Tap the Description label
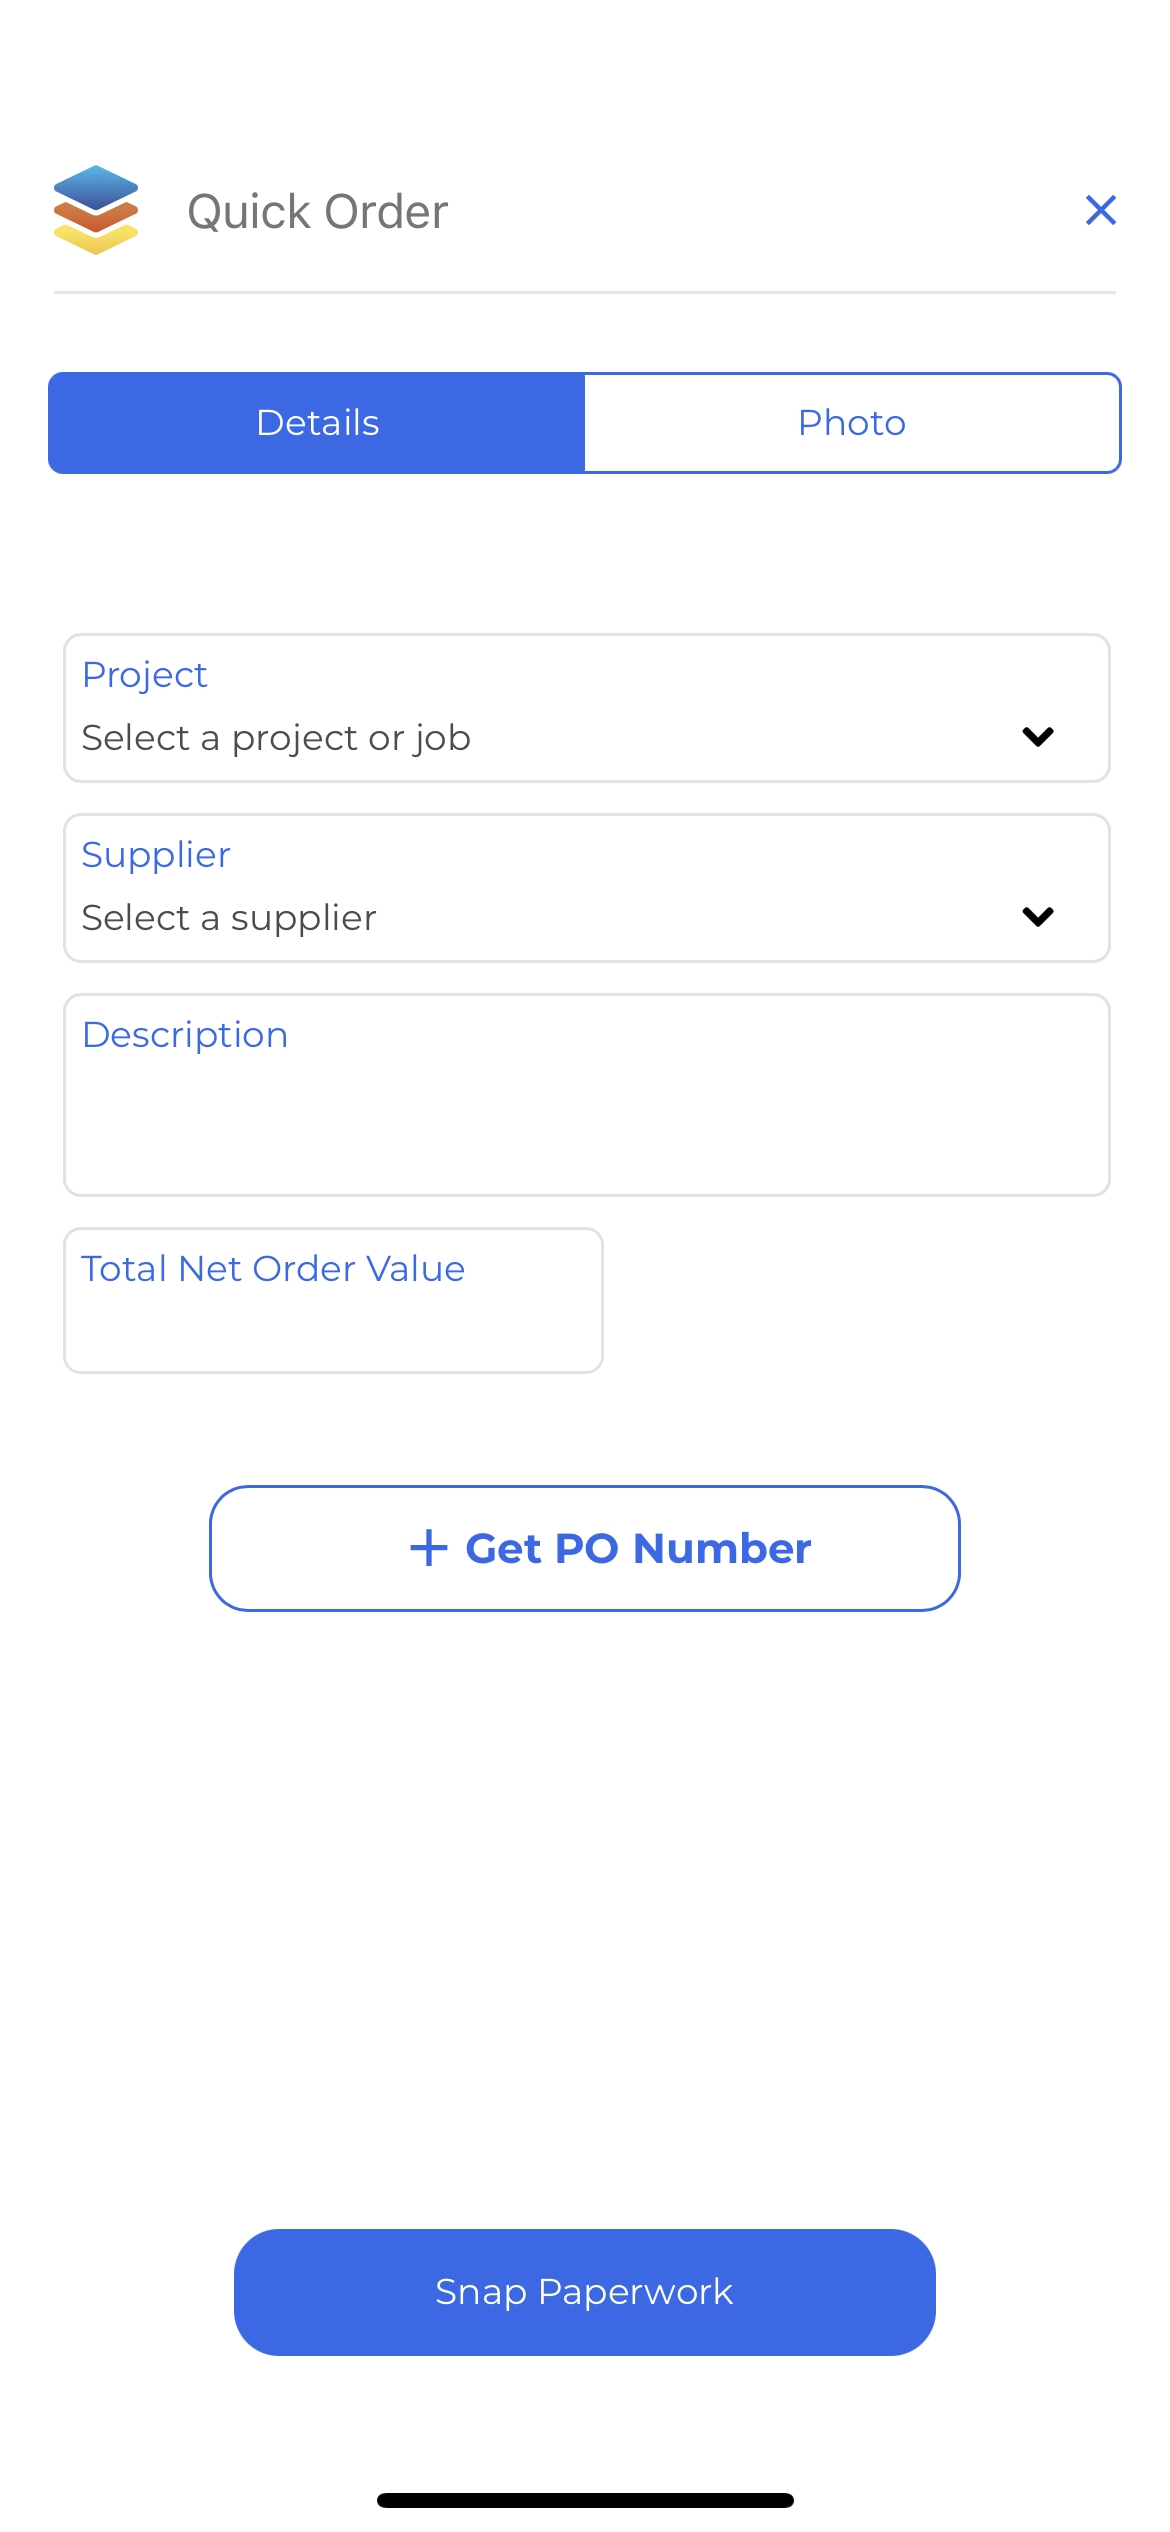This screenshot has height=2532, width=1170. pyautogui.click(x=185, y=1035)
